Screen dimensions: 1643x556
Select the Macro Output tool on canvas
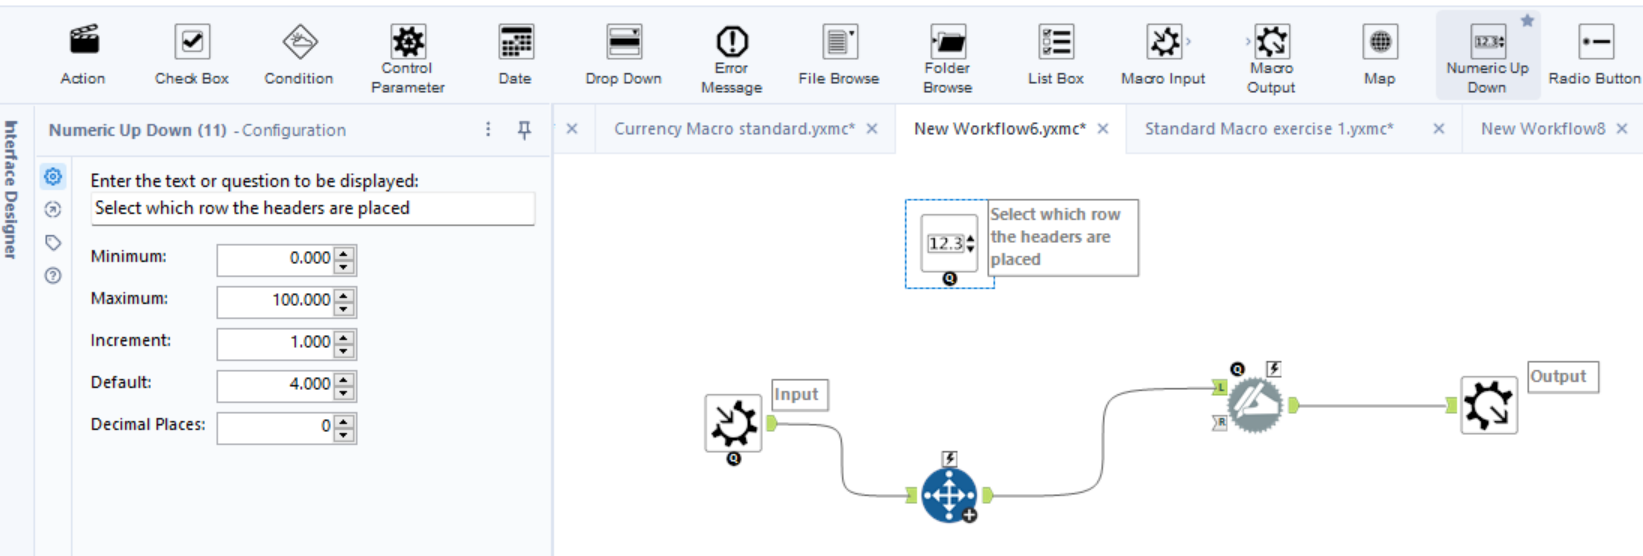1489,405
